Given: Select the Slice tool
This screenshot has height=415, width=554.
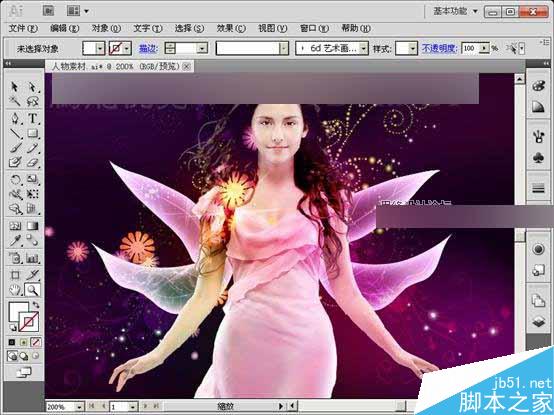Looking at the screenshot, I should coord(33,275).
